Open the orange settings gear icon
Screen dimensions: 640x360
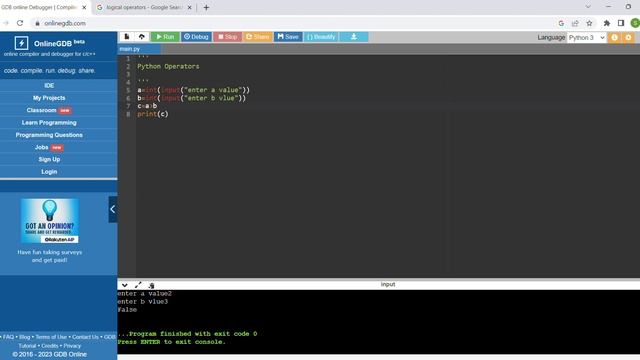(x=629, y=38)
